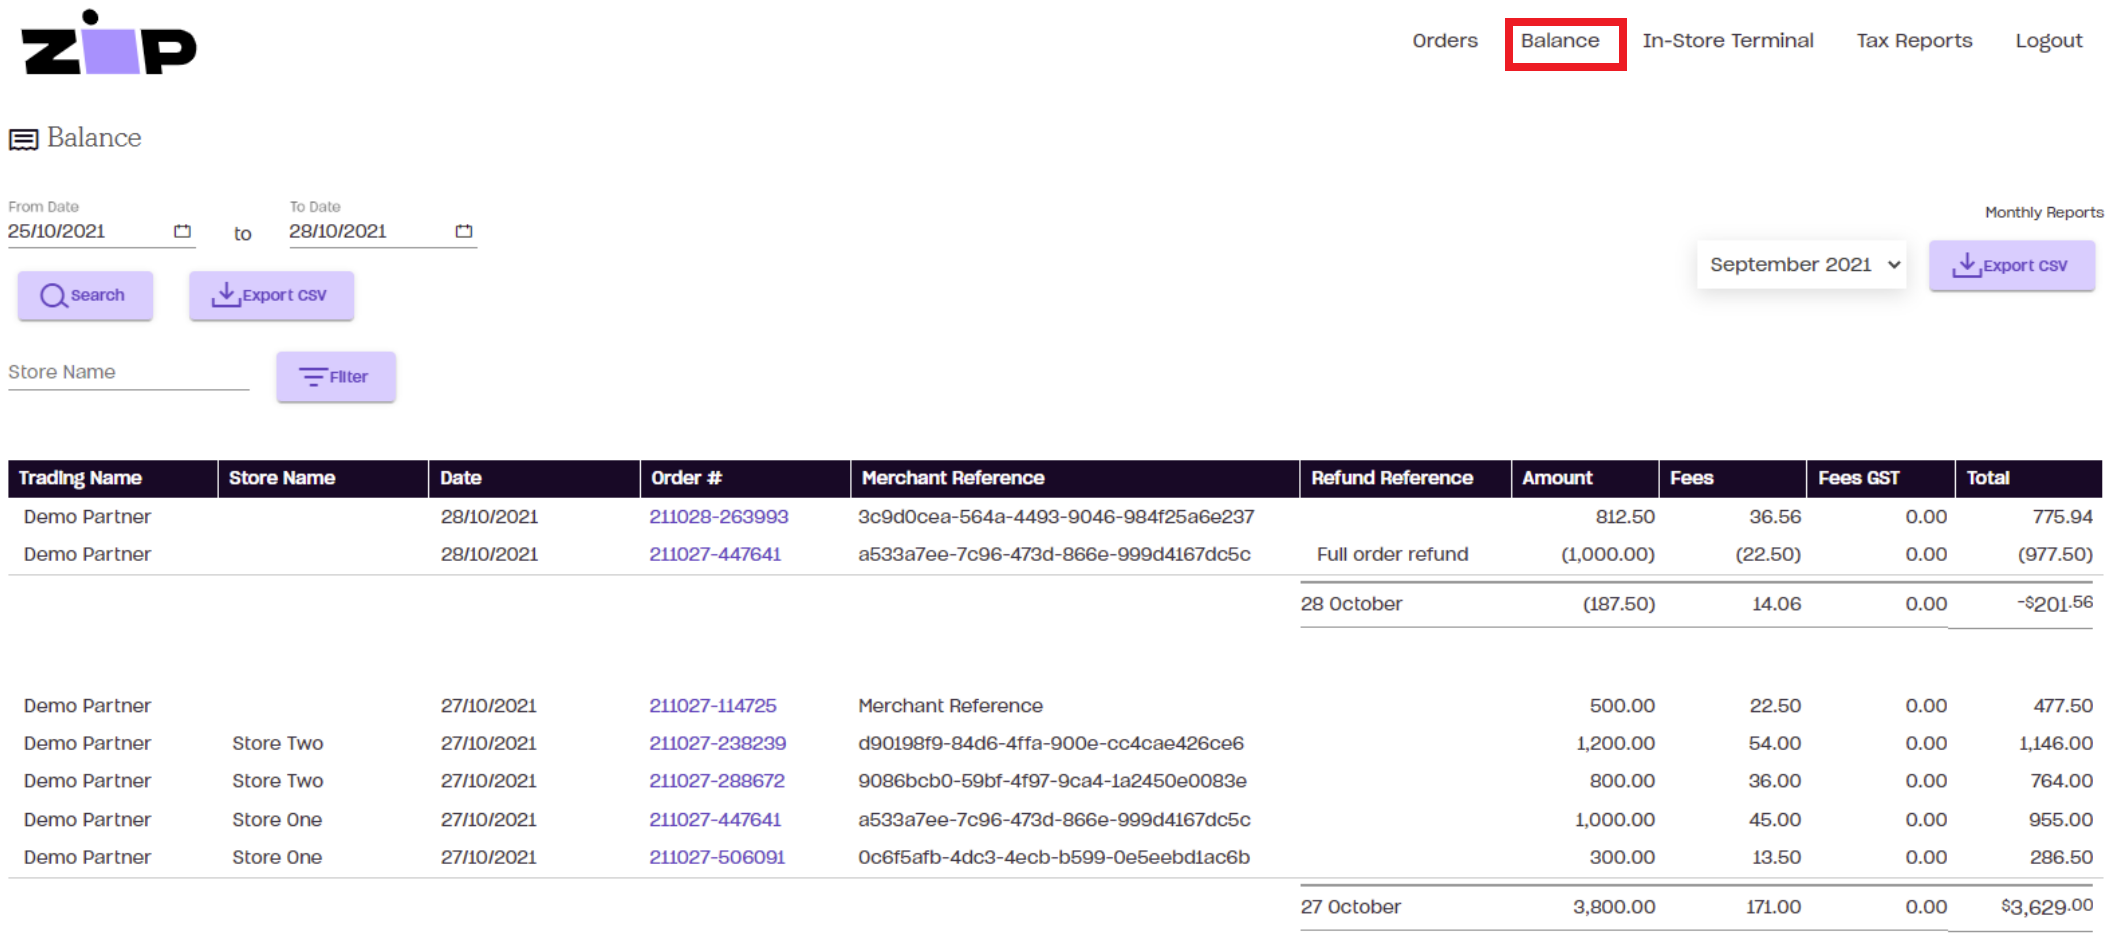Click the Fees column header
Image resolution: width=2119 pixels, height=951 pixels.
[x=1733, y=479]
